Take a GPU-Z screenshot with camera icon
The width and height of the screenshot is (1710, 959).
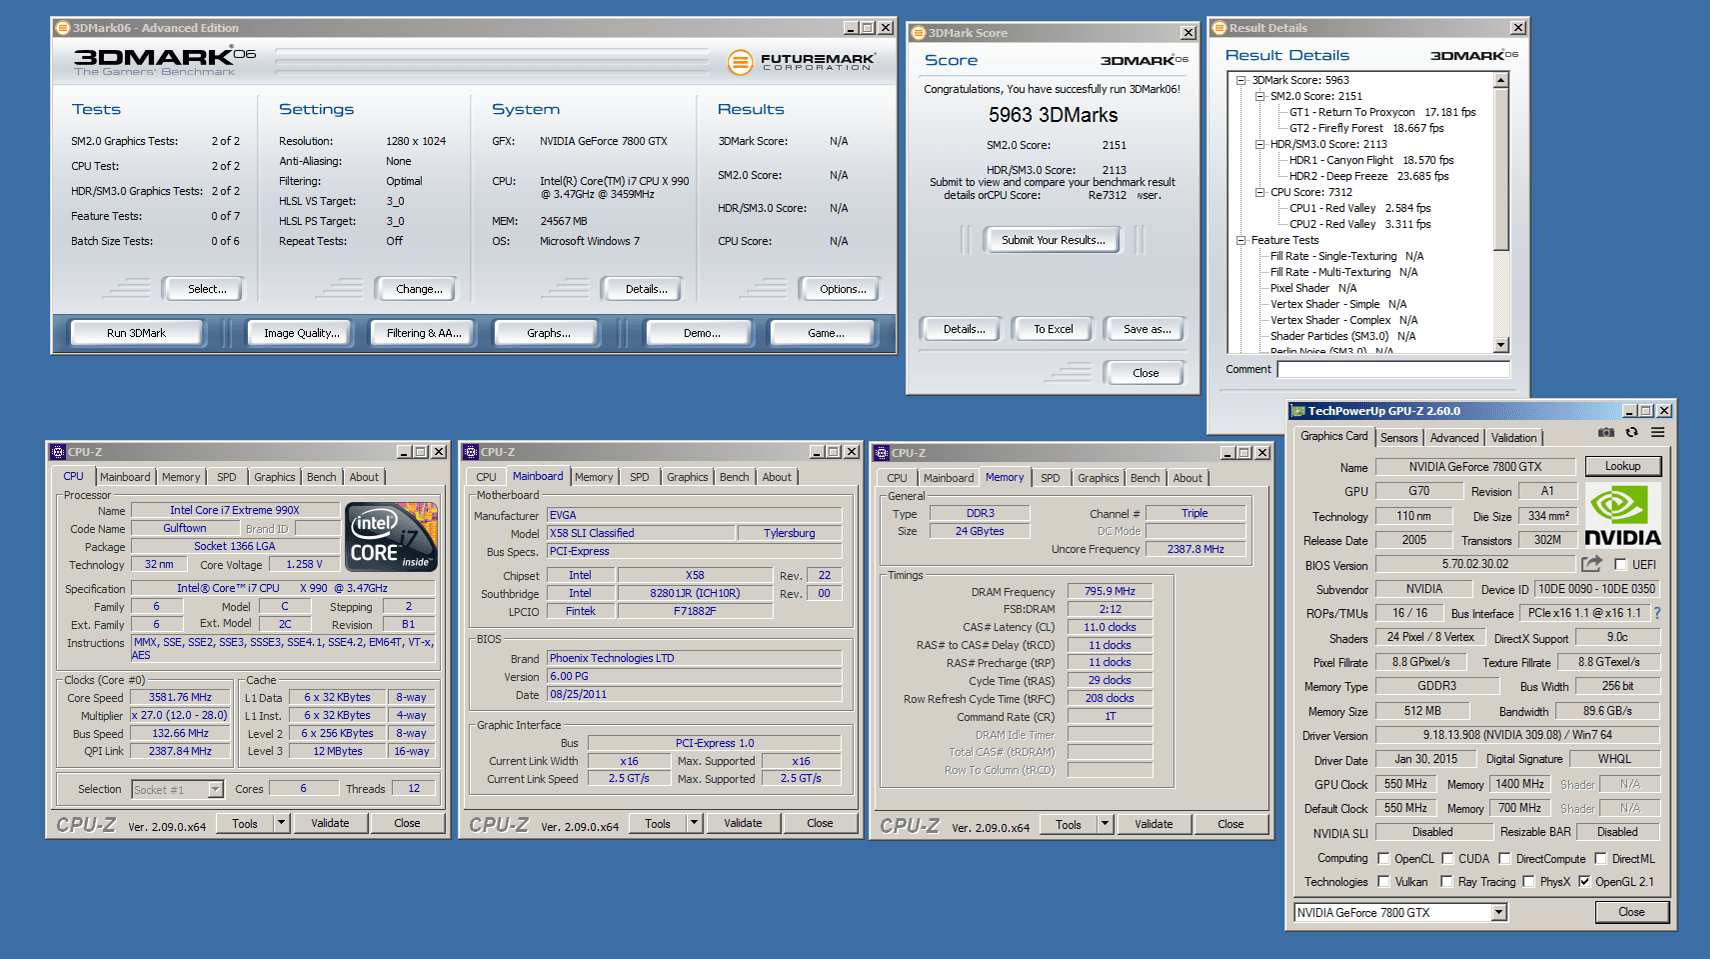(1606, 433)
